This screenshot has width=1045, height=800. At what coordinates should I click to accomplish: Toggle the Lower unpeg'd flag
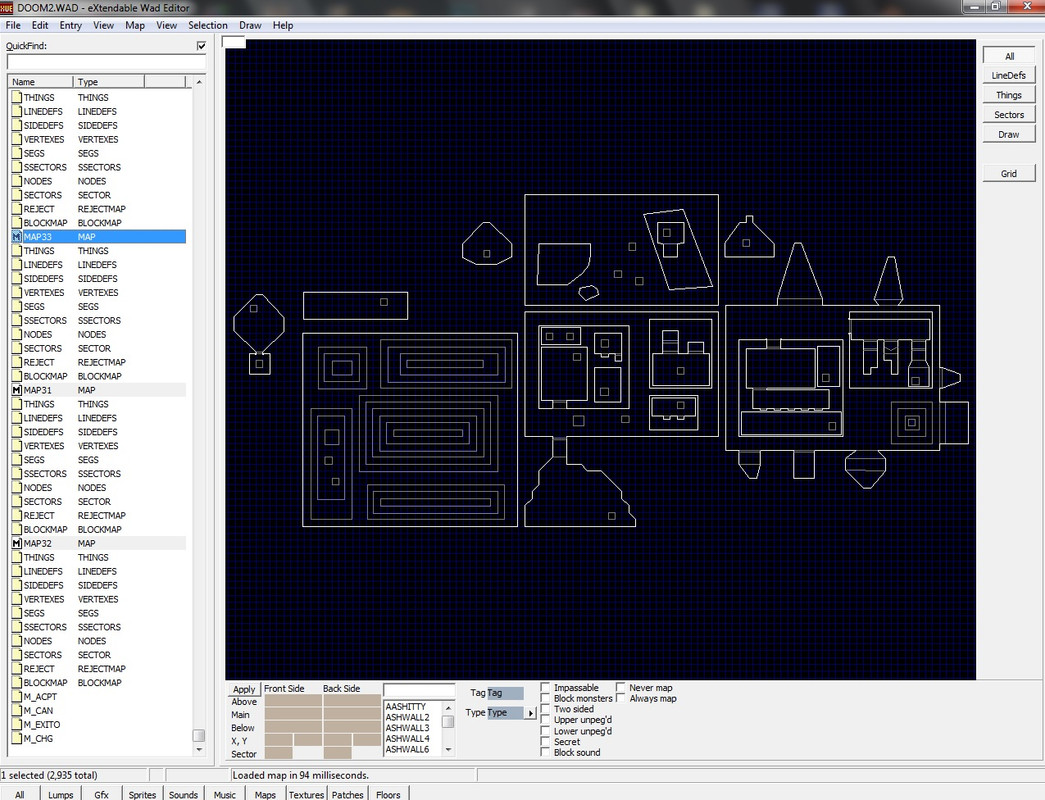545,731
